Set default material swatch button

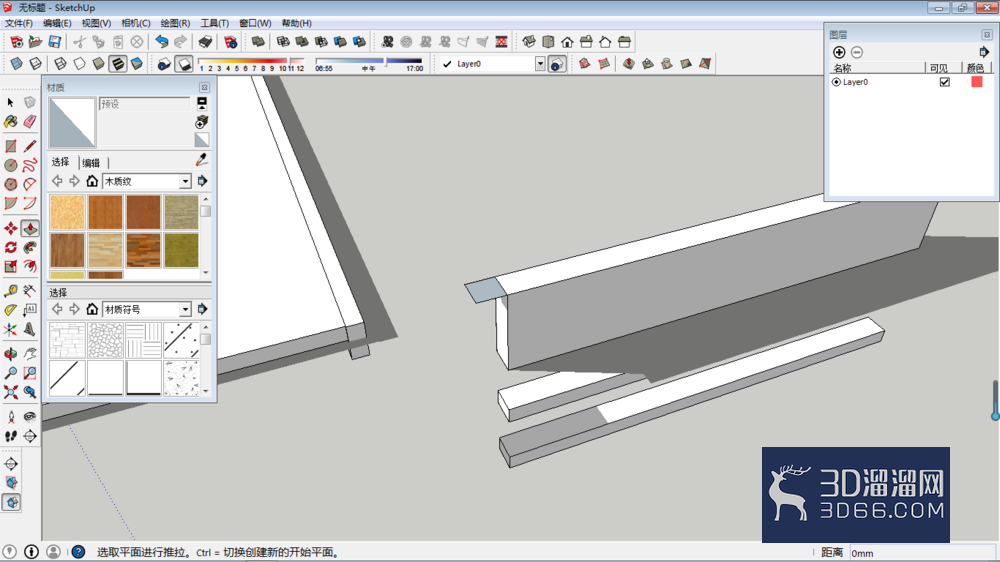pos(202,140)
